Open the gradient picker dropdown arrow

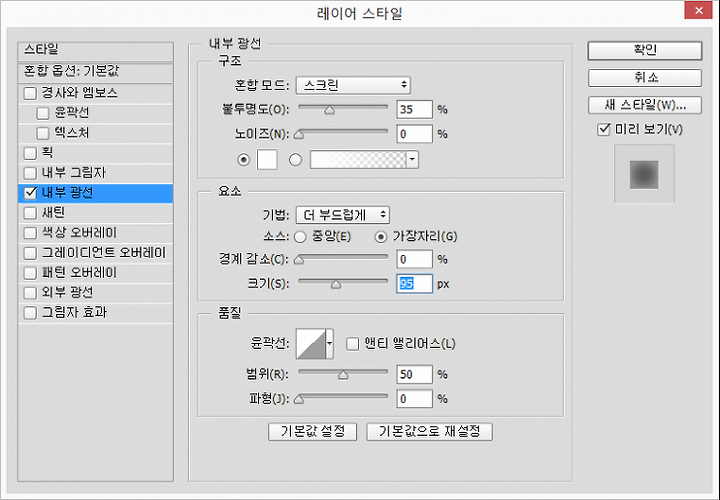click(412, 160)
